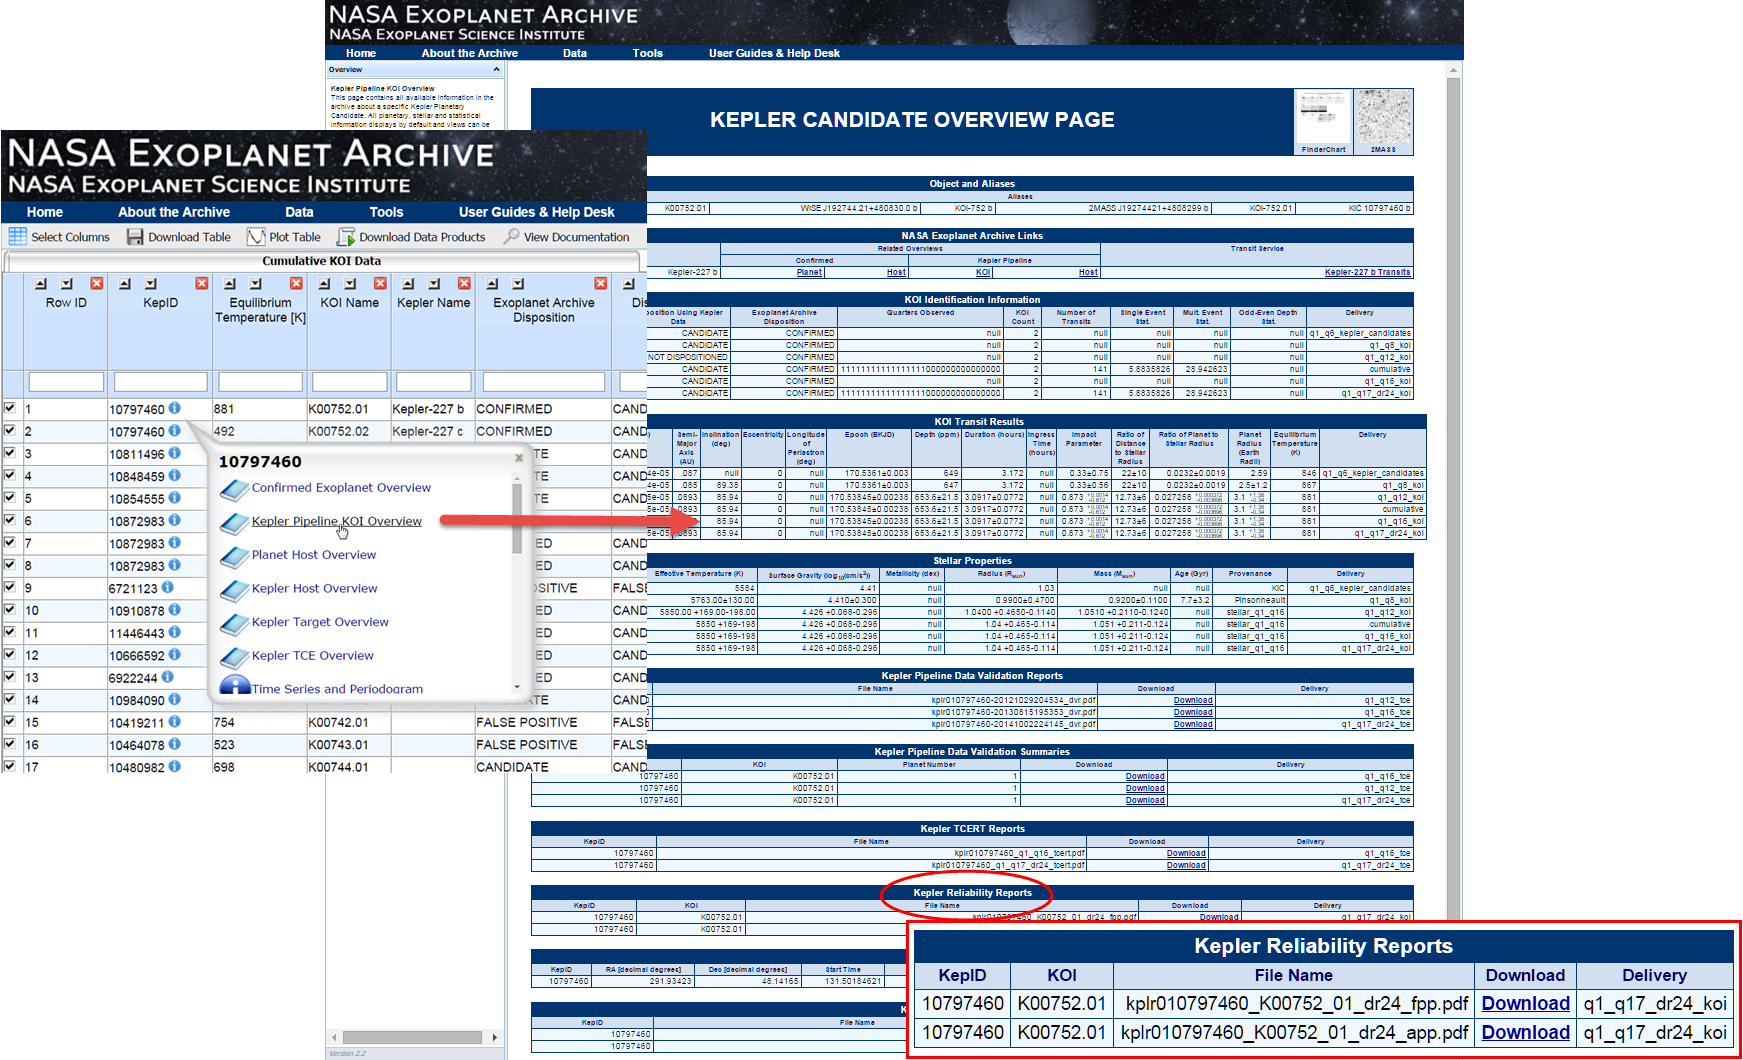Open About the Archive in front window
The width and height of the screenshot is (1743, 1060).
tap(174, 212)
